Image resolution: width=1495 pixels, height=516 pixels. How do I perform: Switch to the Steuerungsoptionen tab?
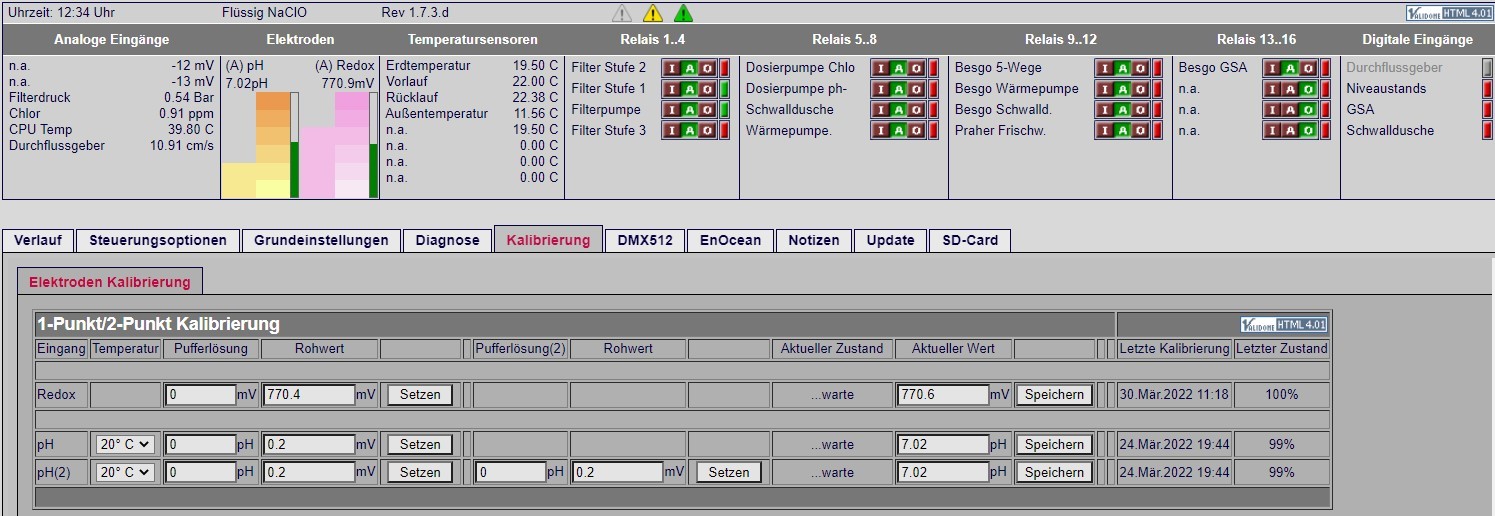[158, 240]
